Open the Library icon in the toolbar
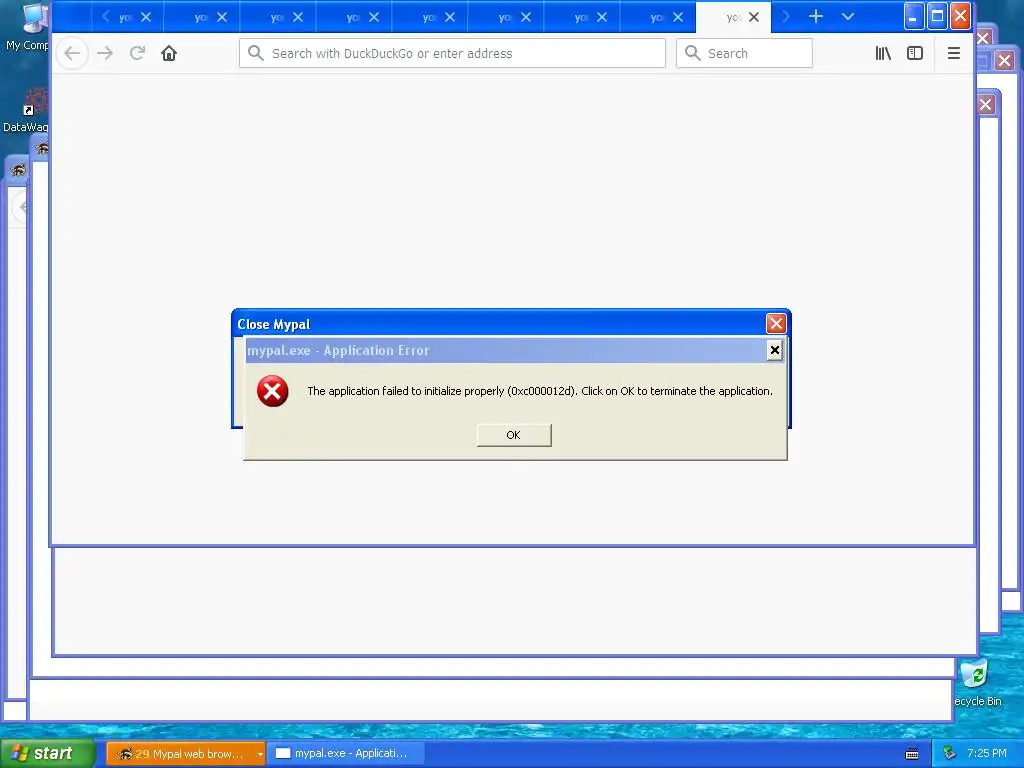Screen dimensions: 1024x768 click(x=883, y=54)
